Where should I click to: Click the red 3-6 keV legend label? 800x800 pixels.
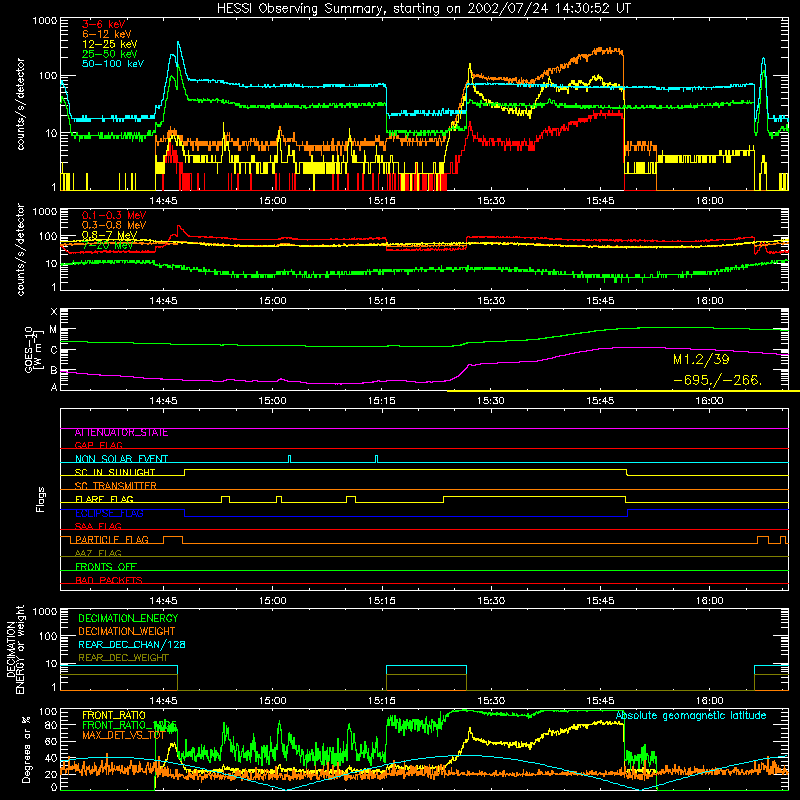coord(104,24)
